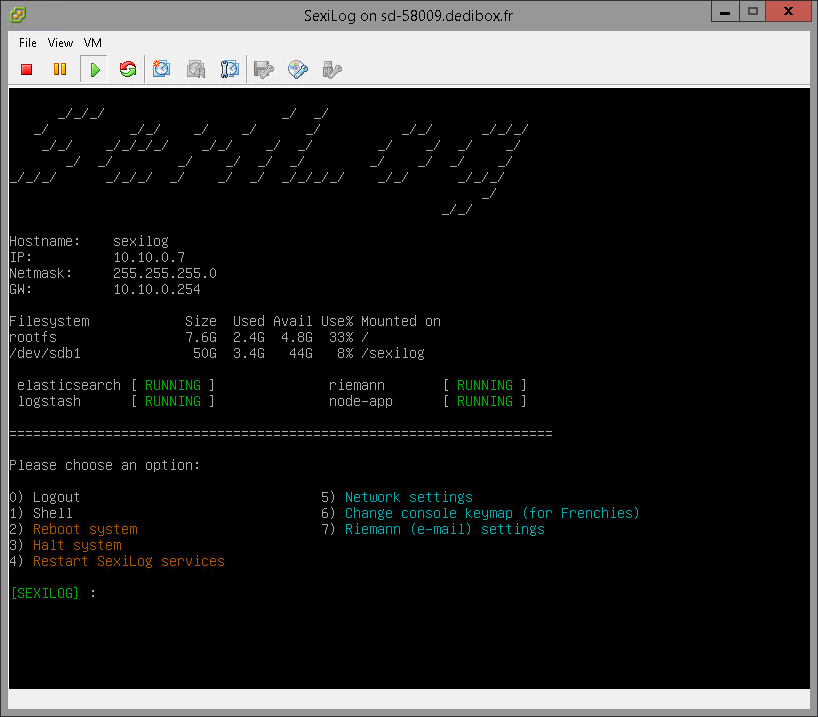Click the elasticsearch RUNNING status
Screen dimensions: 818x717
(x=173, y=385)
